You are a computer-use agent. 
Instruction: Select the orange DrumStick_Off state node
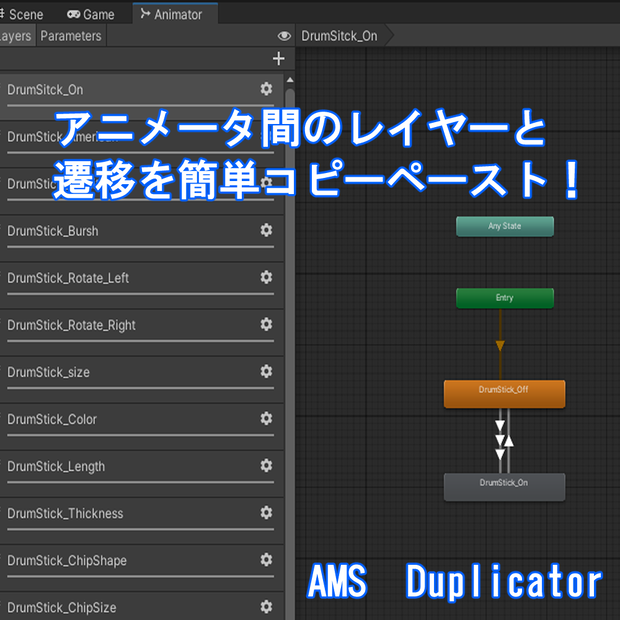coord(505,394)
